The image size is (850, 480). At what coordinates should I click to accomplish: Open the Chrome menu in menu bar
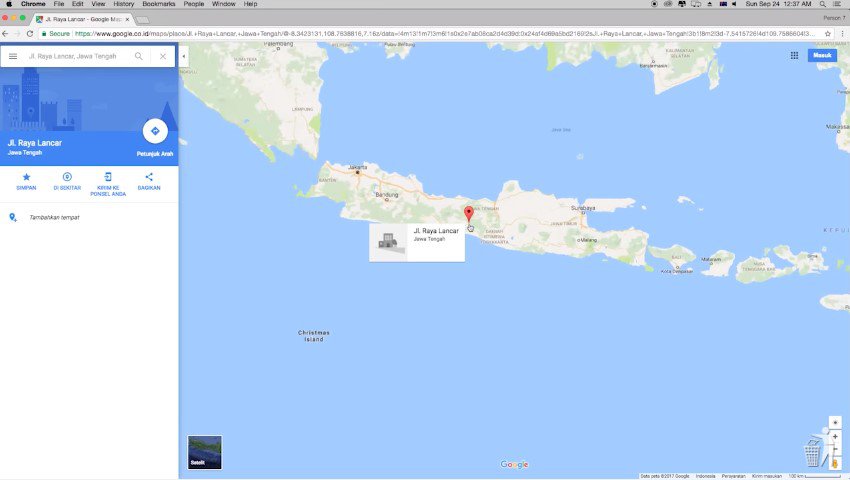click(x=33, y=4)
